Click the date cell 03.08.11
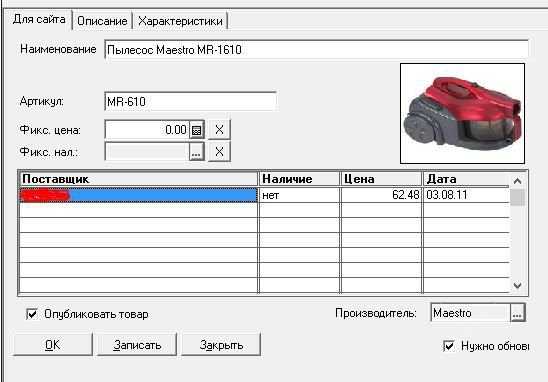This screenshot has width=548, height=382. [466, 195]
